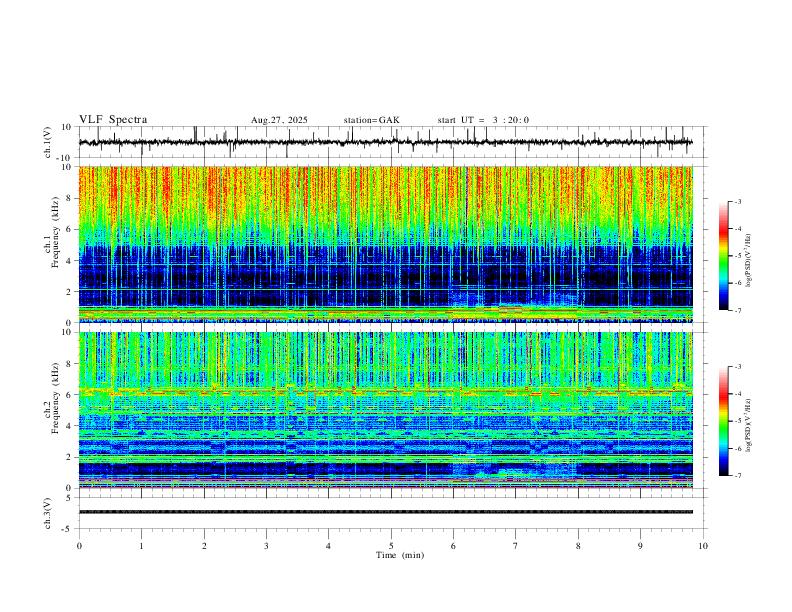Screen dimensions: 792x612
Task: Click the "start UT = 3 : 20: 0" label
Action: (483, 120)
